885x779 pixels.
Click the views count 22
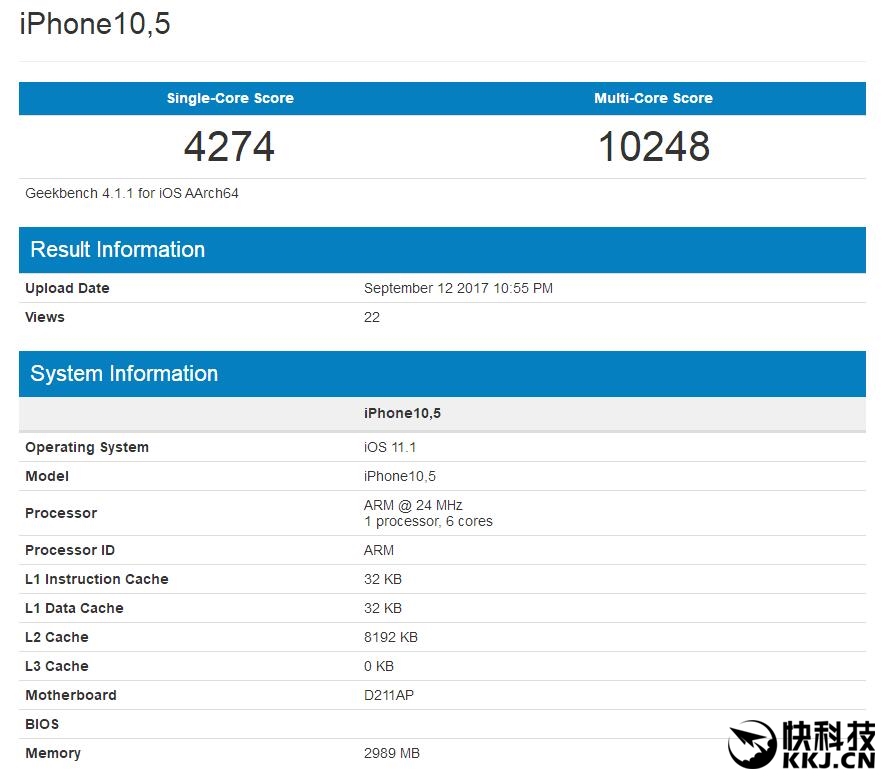click(371, 317)
